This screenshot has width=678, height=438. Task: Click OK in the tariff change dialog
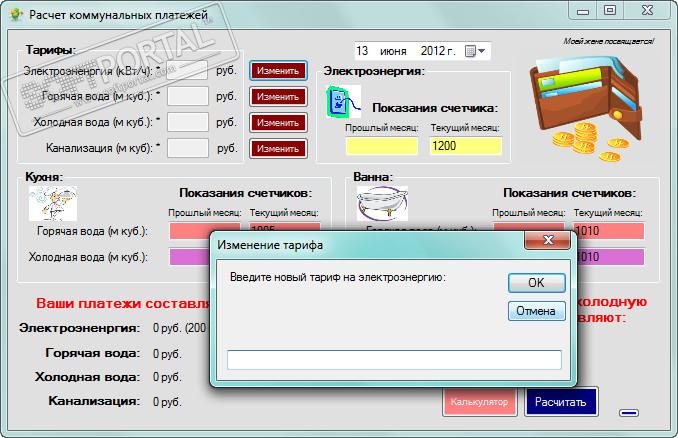536,283
